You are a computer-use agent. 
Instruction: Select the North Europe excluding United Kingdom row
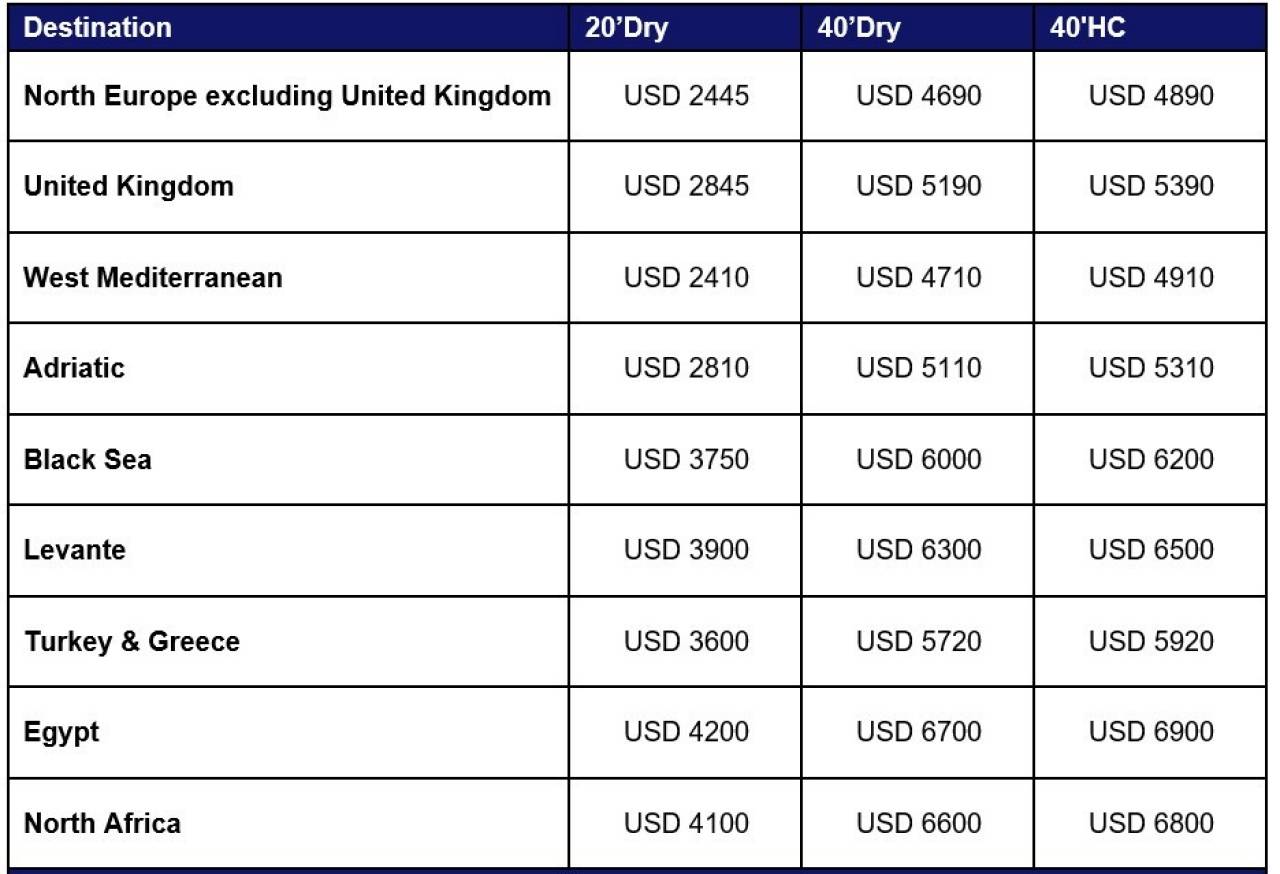click(638, 96)
